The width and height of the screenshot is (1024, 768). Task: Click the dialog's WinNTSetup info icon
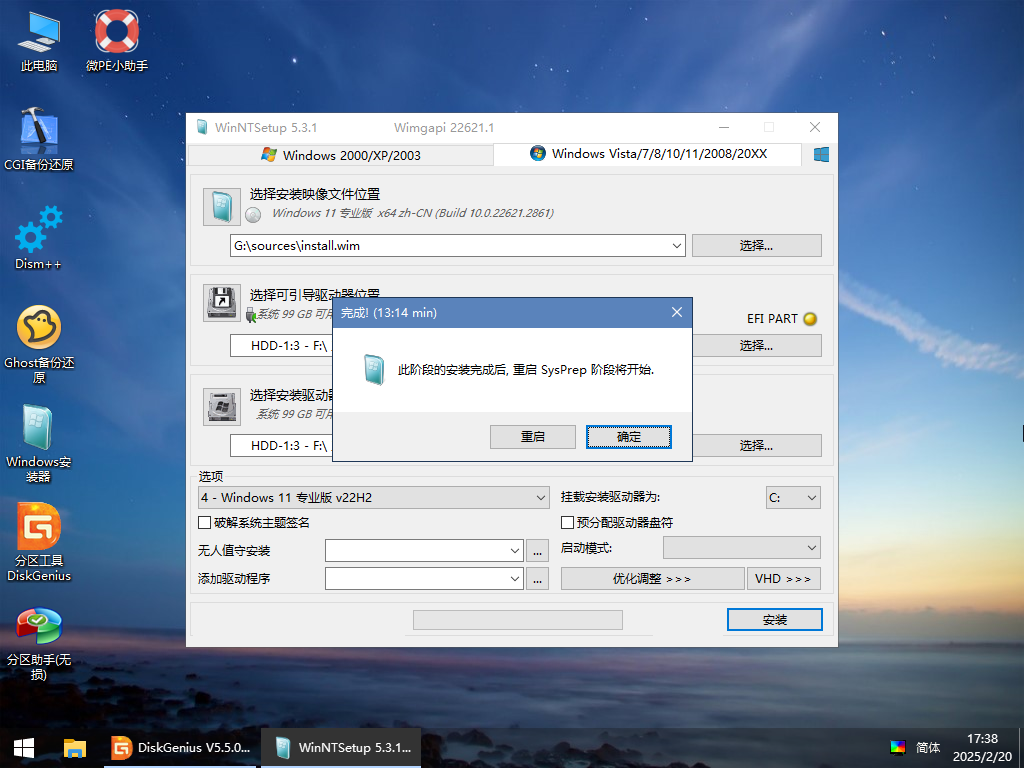click(x=374, y=370)
